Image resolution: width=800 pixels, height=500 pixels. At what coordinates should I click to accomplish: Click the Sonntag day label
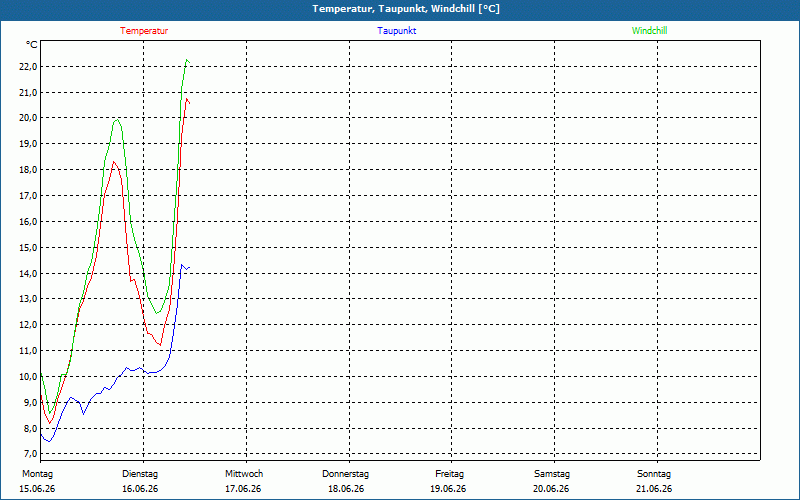[654, 474]
